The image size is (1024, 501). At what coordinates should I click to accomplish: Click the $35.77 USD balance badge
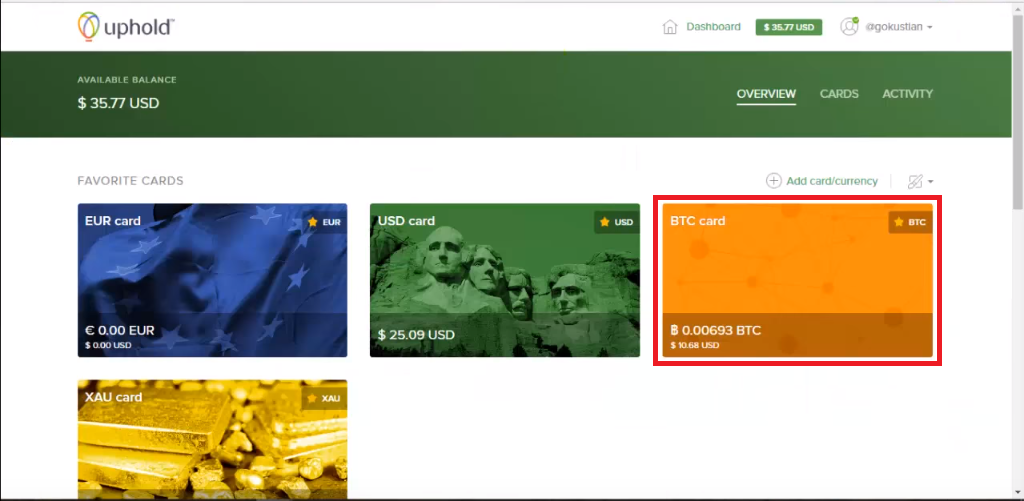click(788, 27)
